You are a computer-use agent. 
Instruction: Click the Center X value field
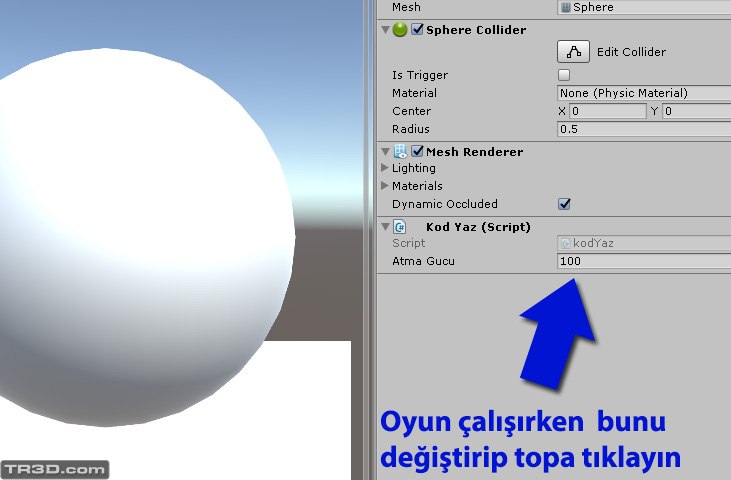(x=608, y=111)
